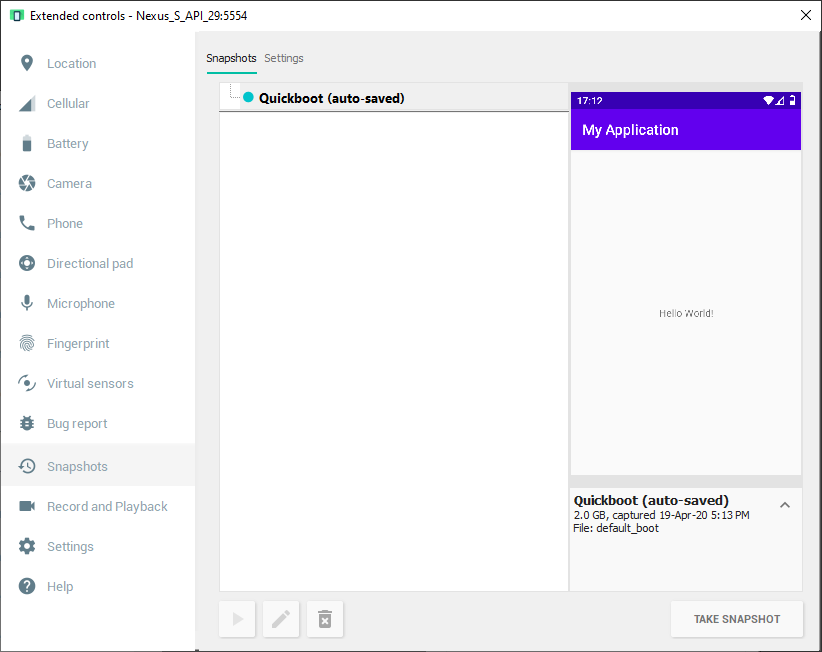Select the Quickboot (auto-saved) snapshot
The image size is (822, 652).
(331, 98)
